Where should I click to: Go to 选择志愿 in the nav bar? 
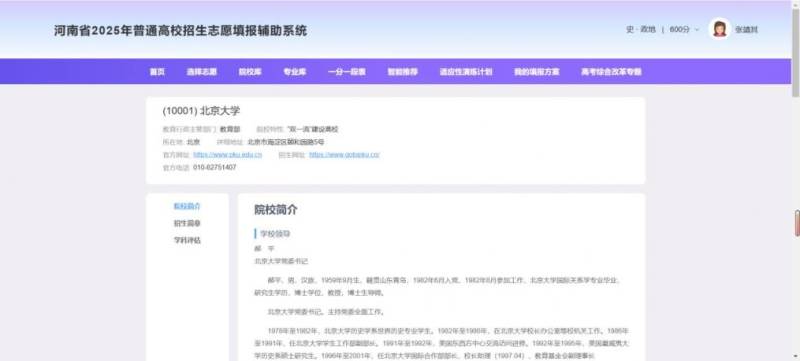(x=202, y=72)
